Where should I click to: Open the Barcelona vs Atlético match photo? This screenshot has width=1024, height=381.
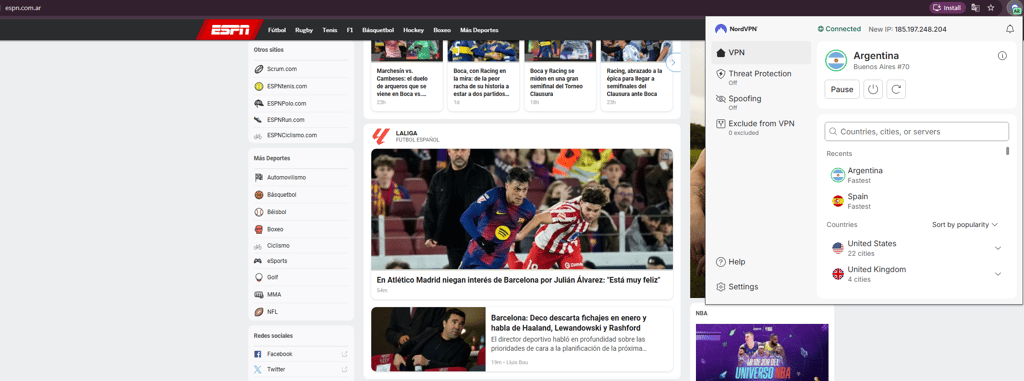tap(522, 209)
